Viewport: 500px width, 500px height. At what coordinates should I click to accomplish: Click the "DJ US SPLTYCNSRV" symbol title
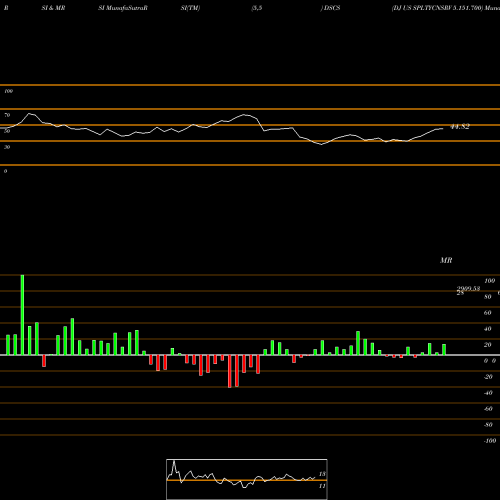[x=421, y=8]
